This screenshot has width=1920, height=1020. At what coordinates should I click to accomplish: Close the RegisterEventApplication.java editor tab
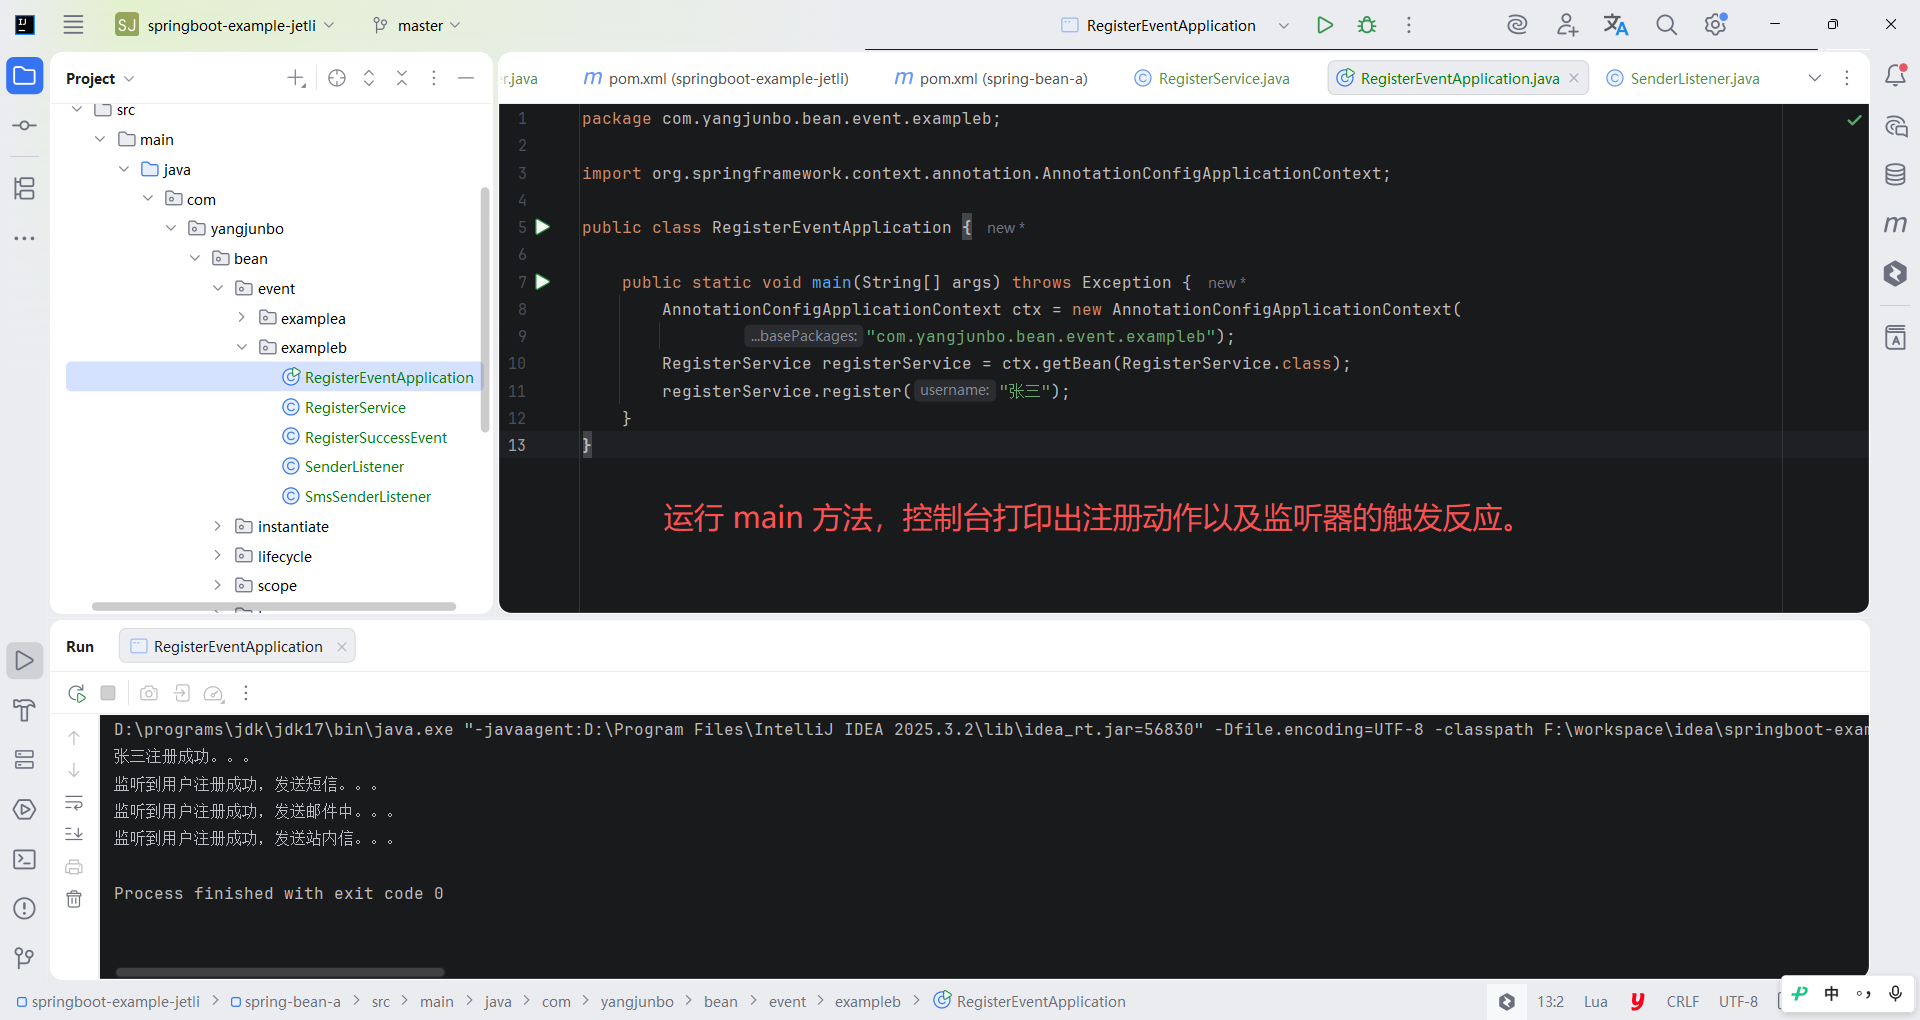tap(1574, 78)
